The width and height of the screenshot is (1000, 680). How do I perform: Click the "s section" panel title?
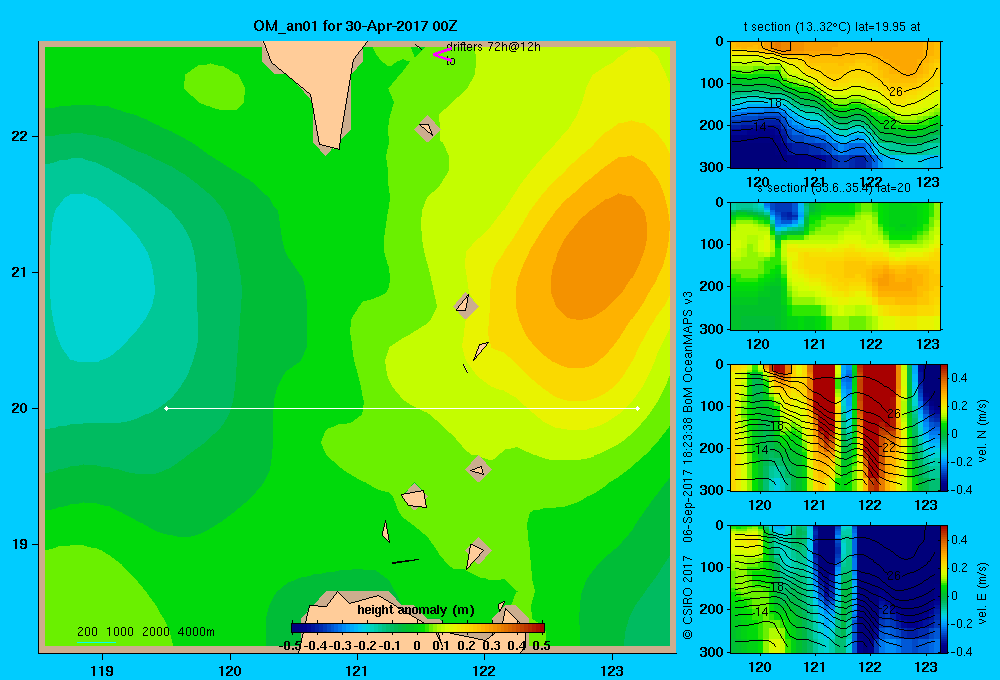coord(781,188)
